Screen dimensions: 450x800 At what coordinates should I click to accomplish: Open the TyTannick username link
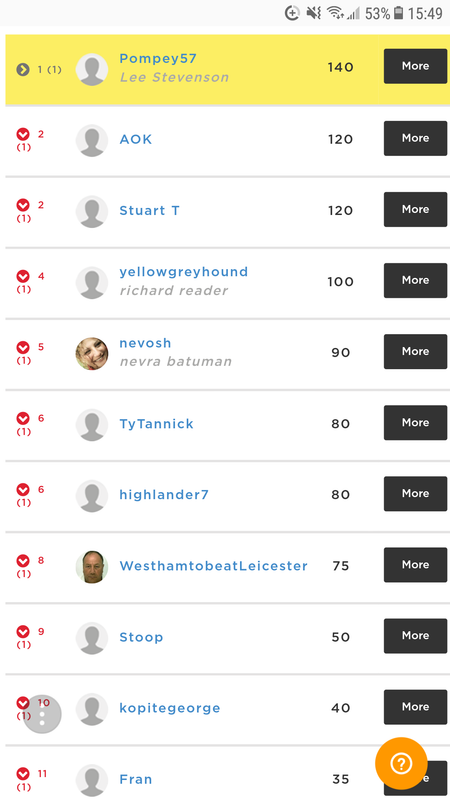click(x=156, y=424)
